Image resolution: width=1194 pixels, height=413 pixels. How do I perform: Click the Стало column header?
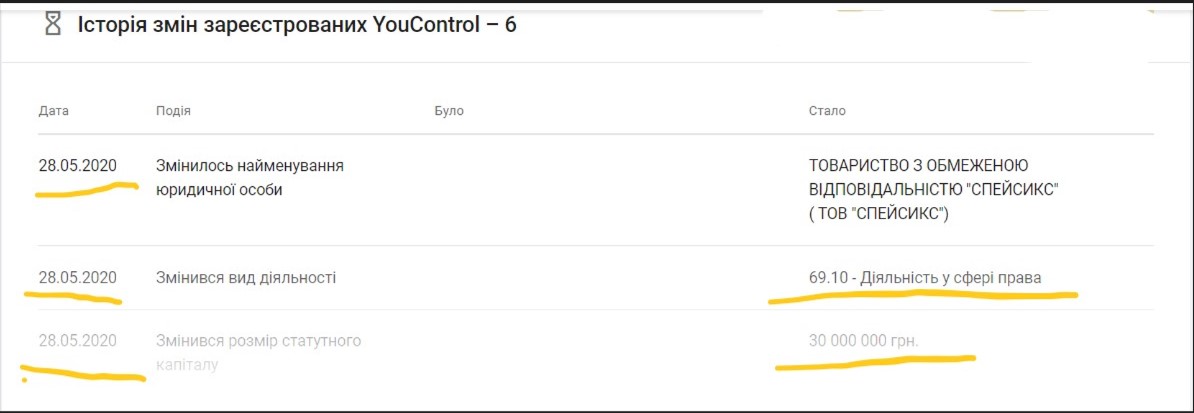[x=827, y=110]
